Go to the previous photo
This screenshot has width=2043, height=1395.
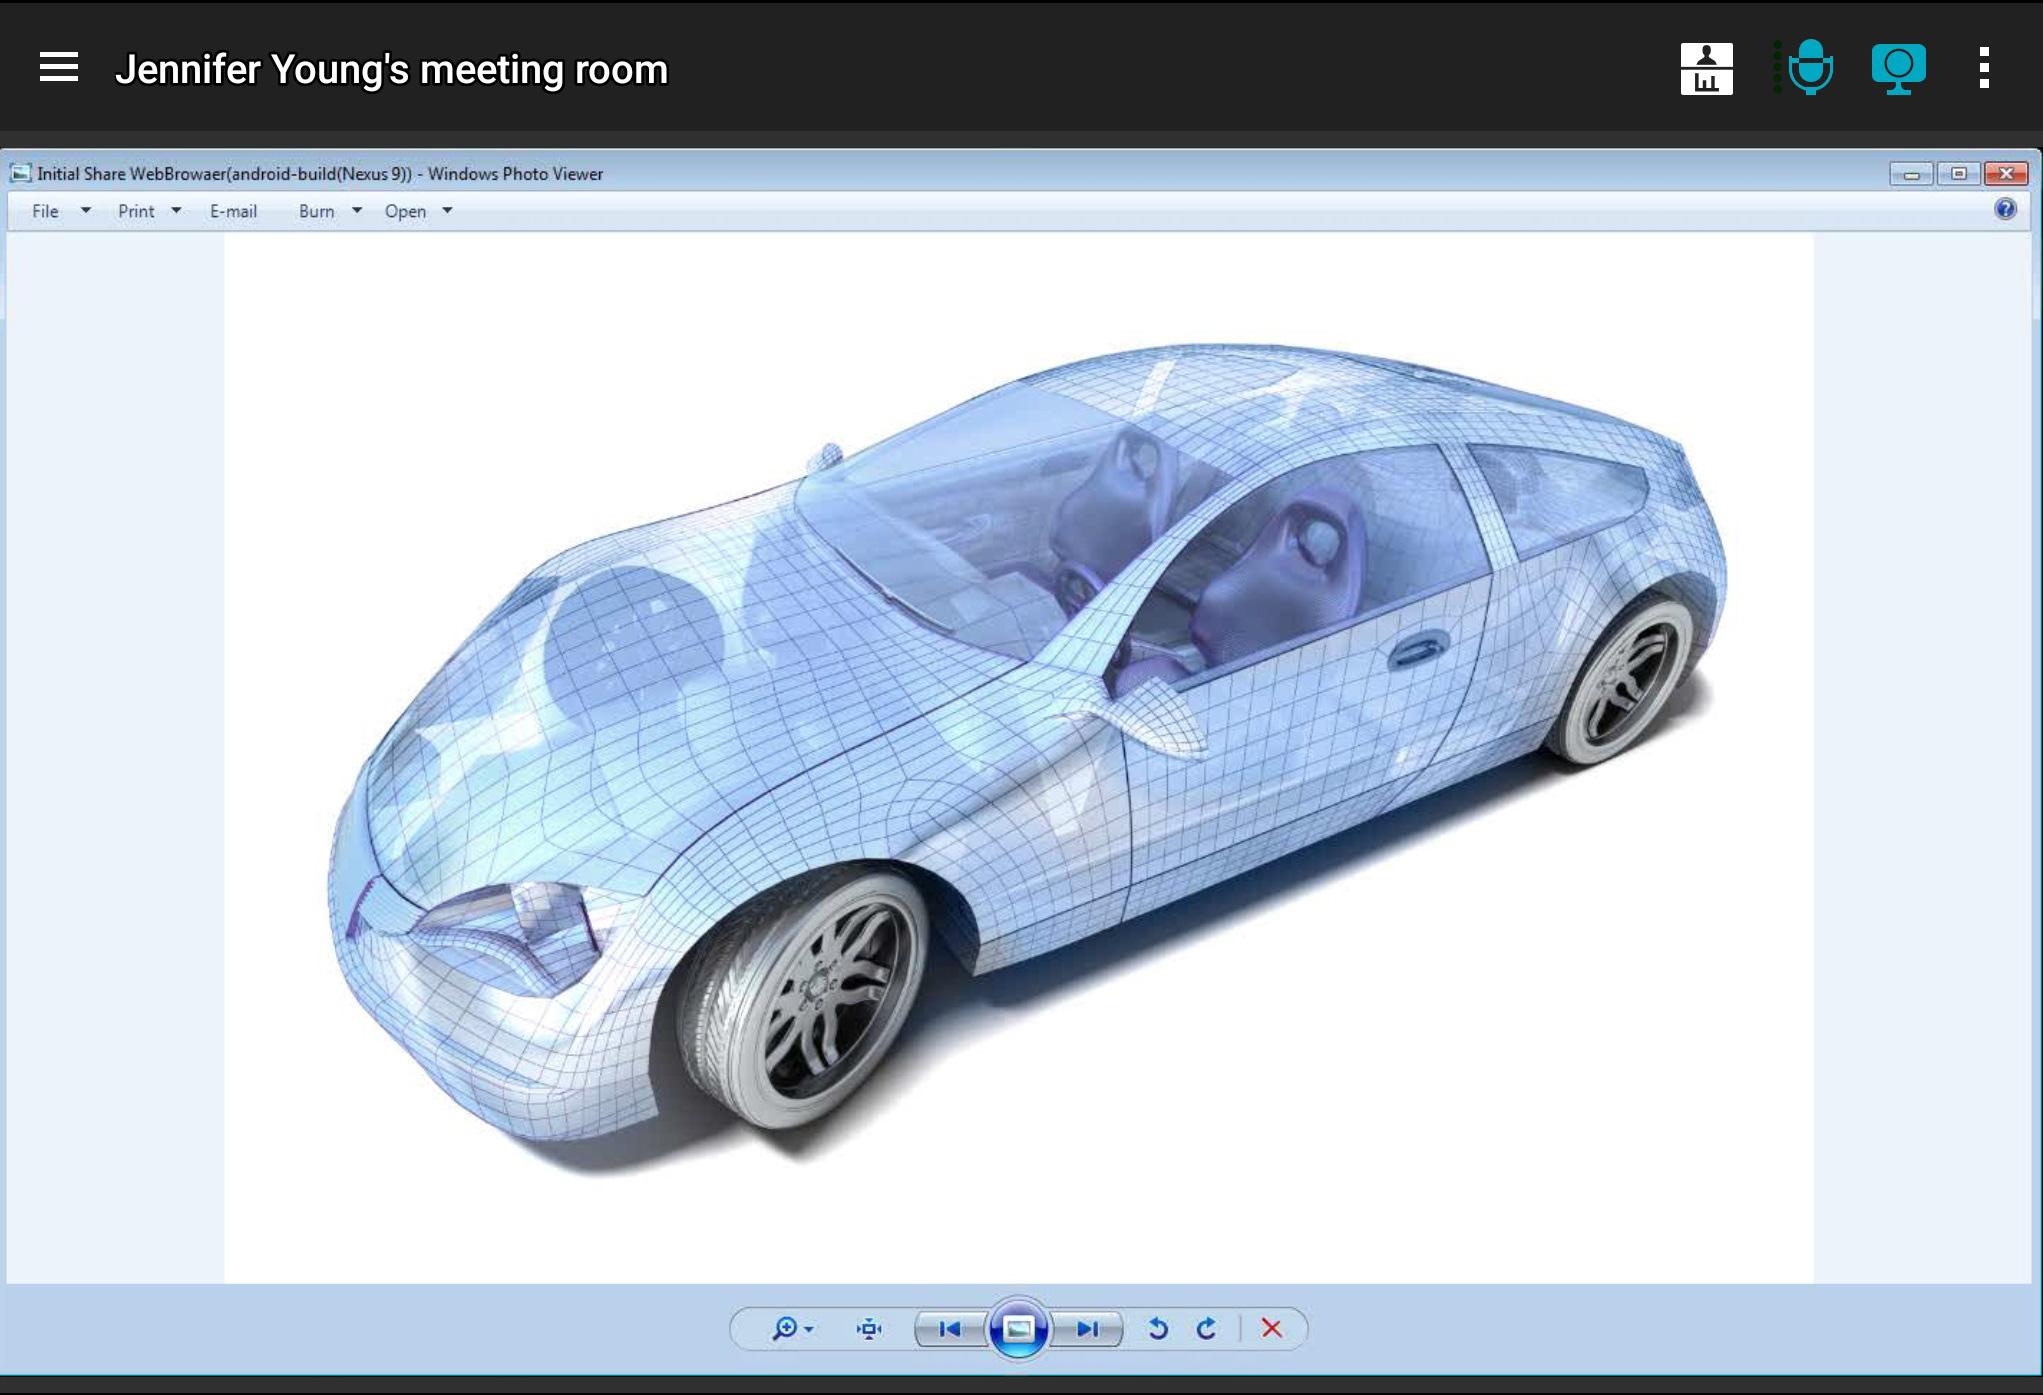click(950, 1328)
